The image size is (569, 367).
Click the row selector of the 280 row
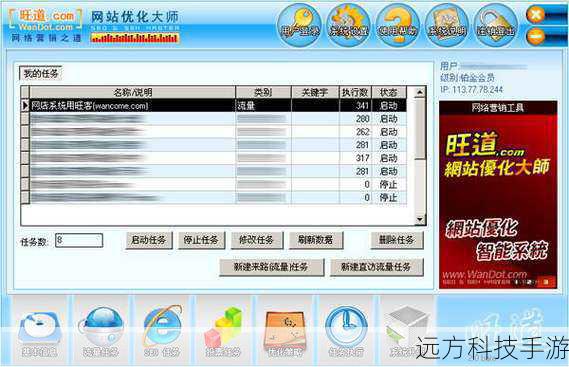coord(25,119)
